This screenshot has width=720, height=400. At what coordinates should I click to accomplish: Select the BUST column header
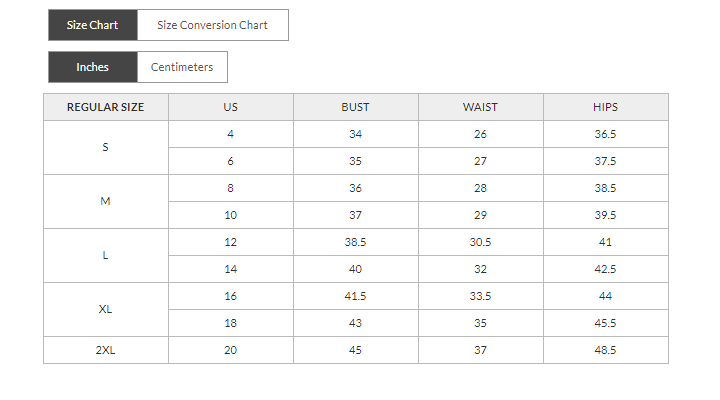(x=355, y=107)
